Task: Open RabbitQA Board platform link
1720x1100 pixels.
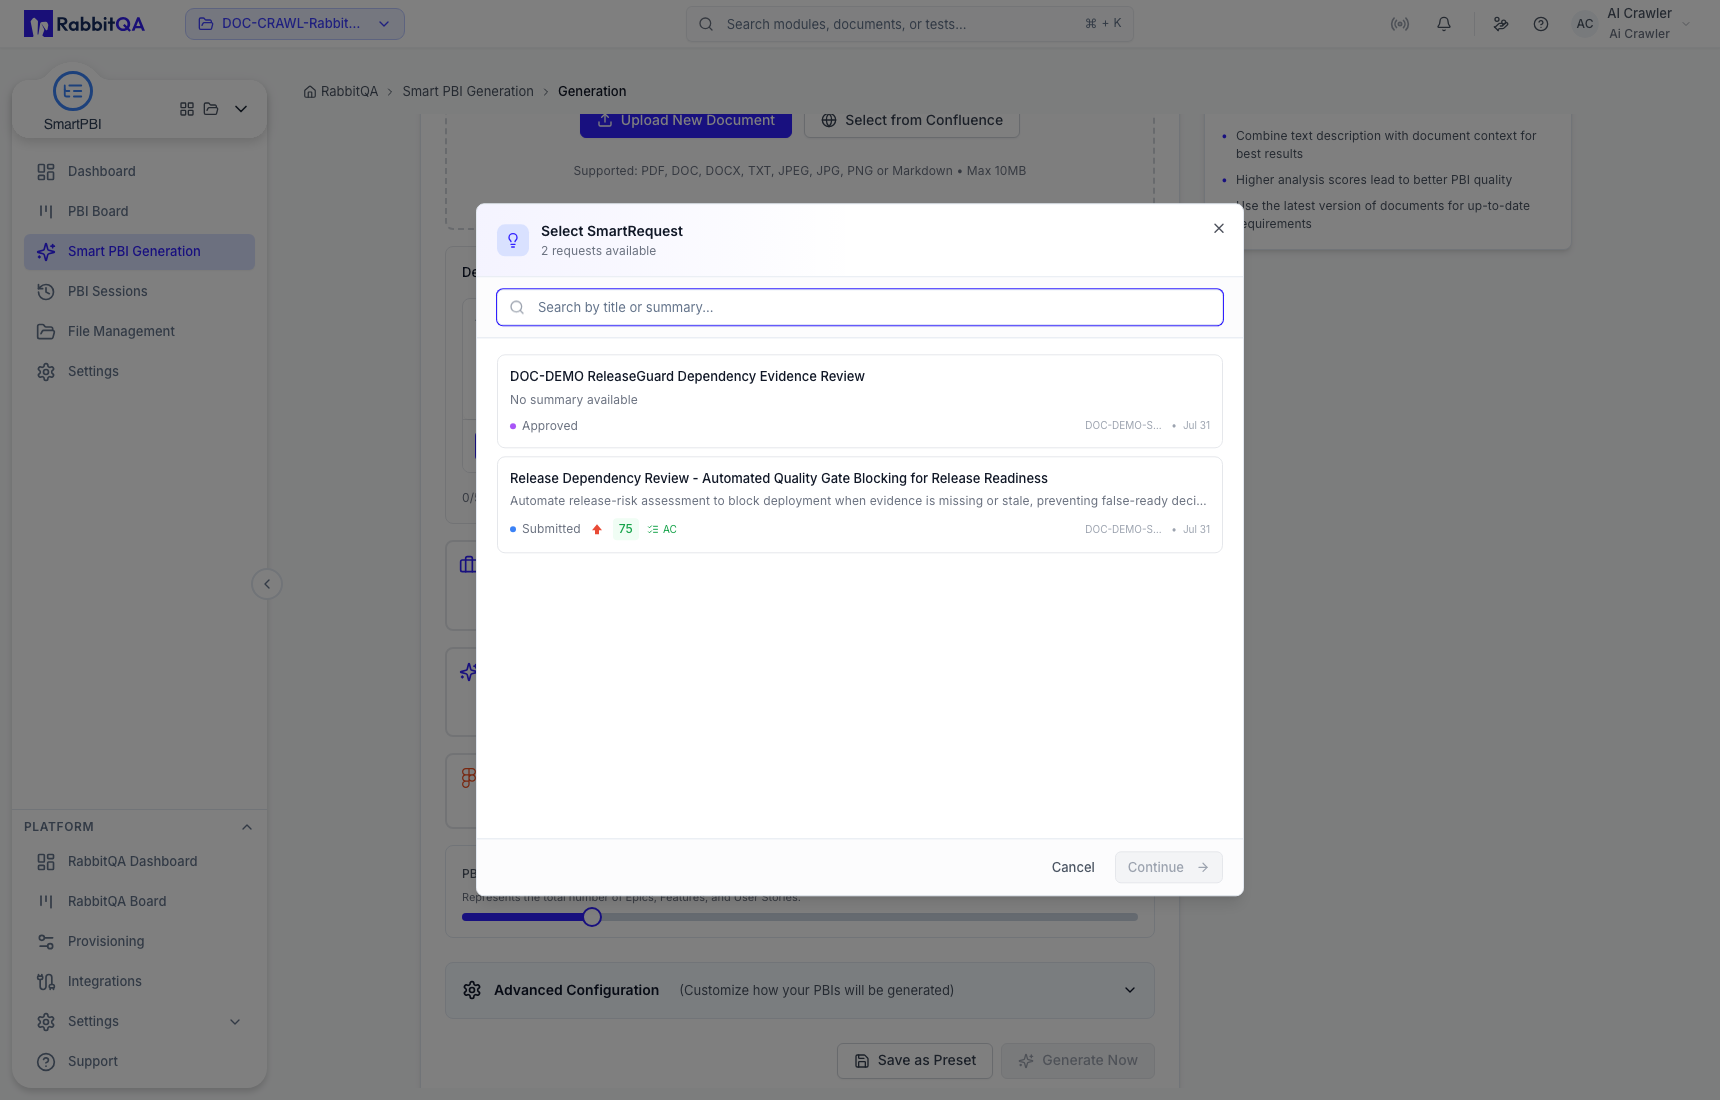Action: (x=139, y=902)
